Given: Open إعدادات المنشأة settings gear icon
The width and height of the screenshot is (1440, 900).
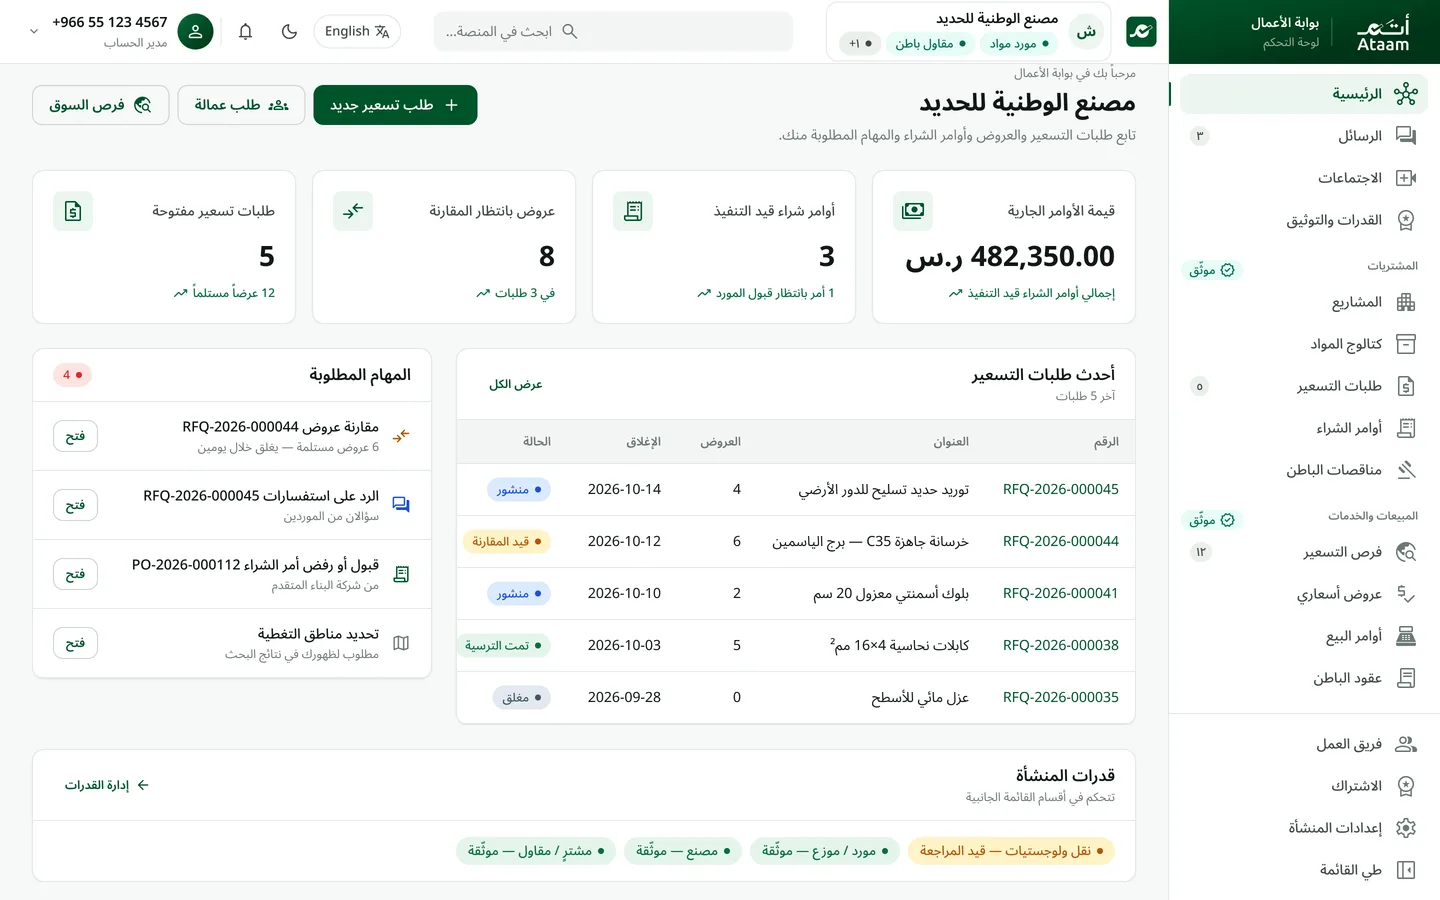Looking at the screenshot, I should click(x=1406, y=828).
